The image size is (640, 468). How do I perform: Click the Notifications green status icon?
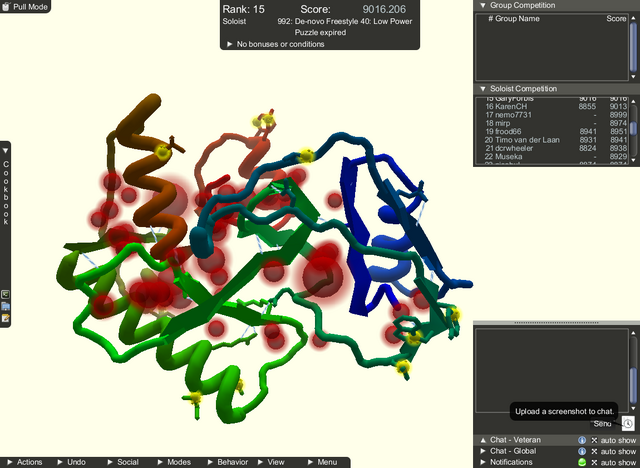[582, 462]
